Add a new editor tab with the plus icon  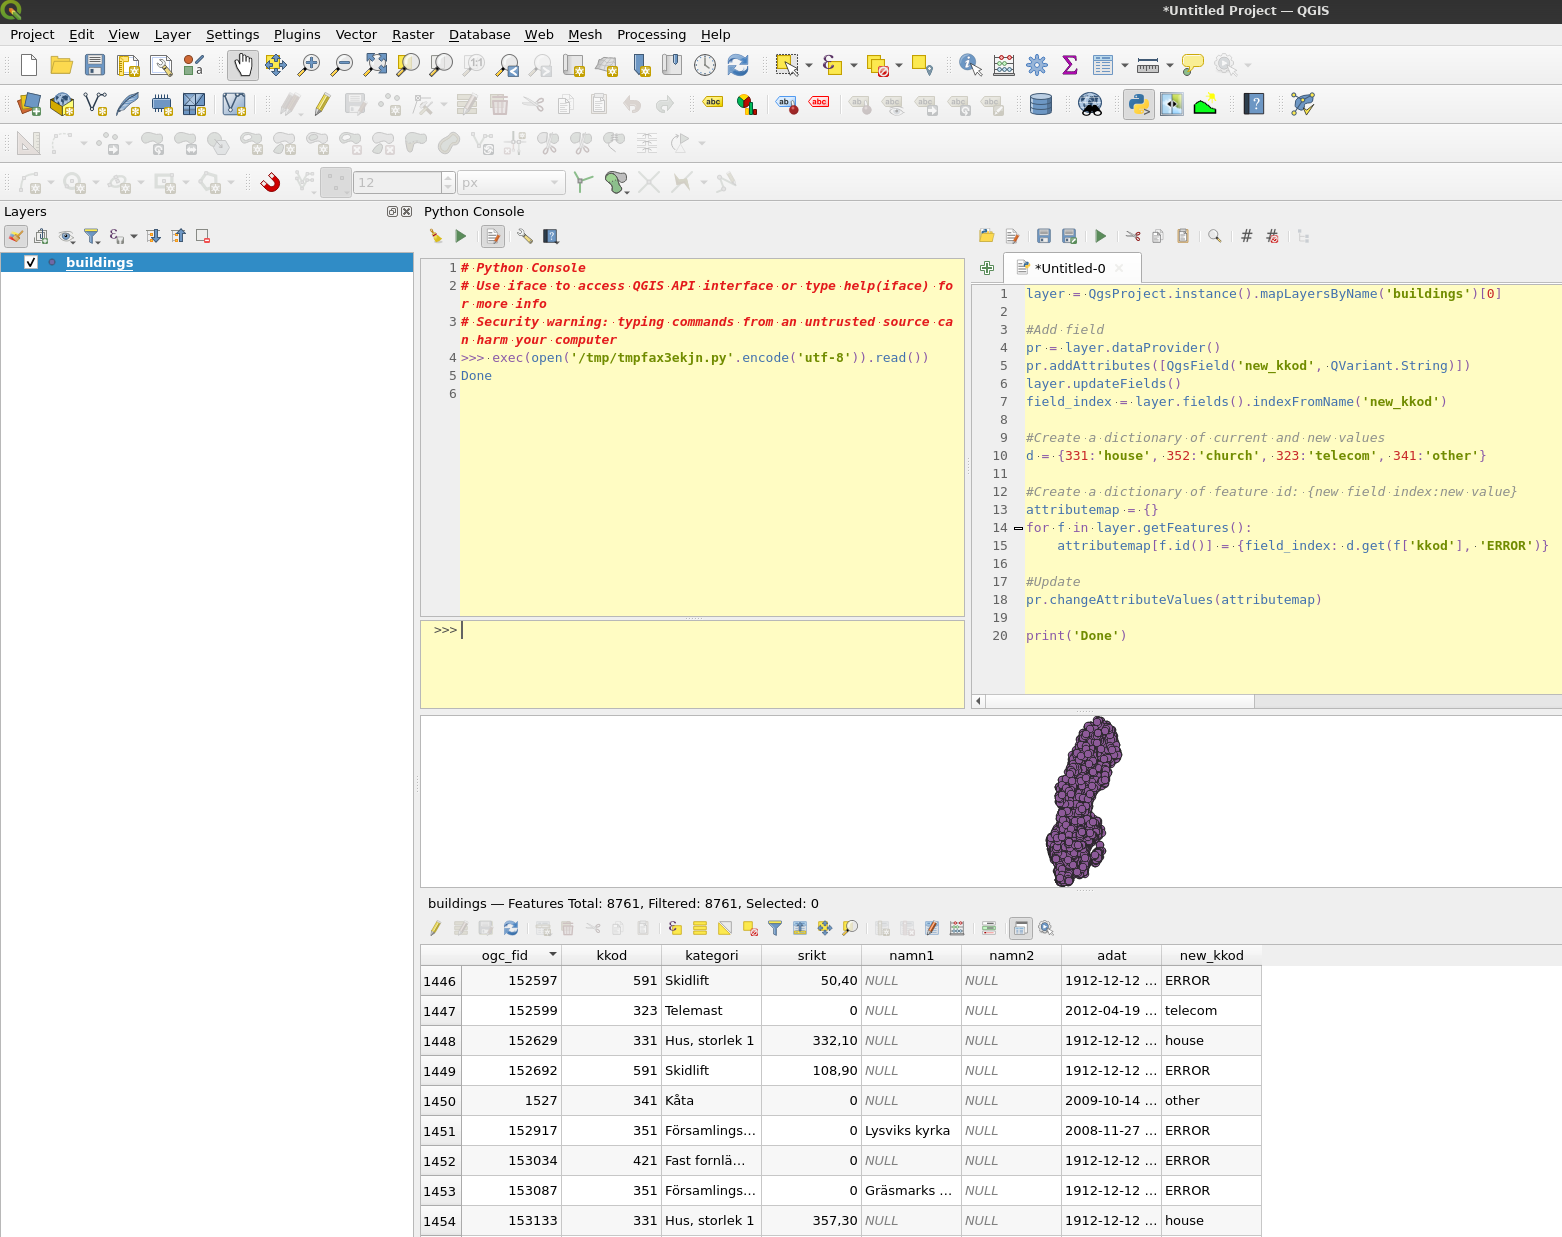987,268
